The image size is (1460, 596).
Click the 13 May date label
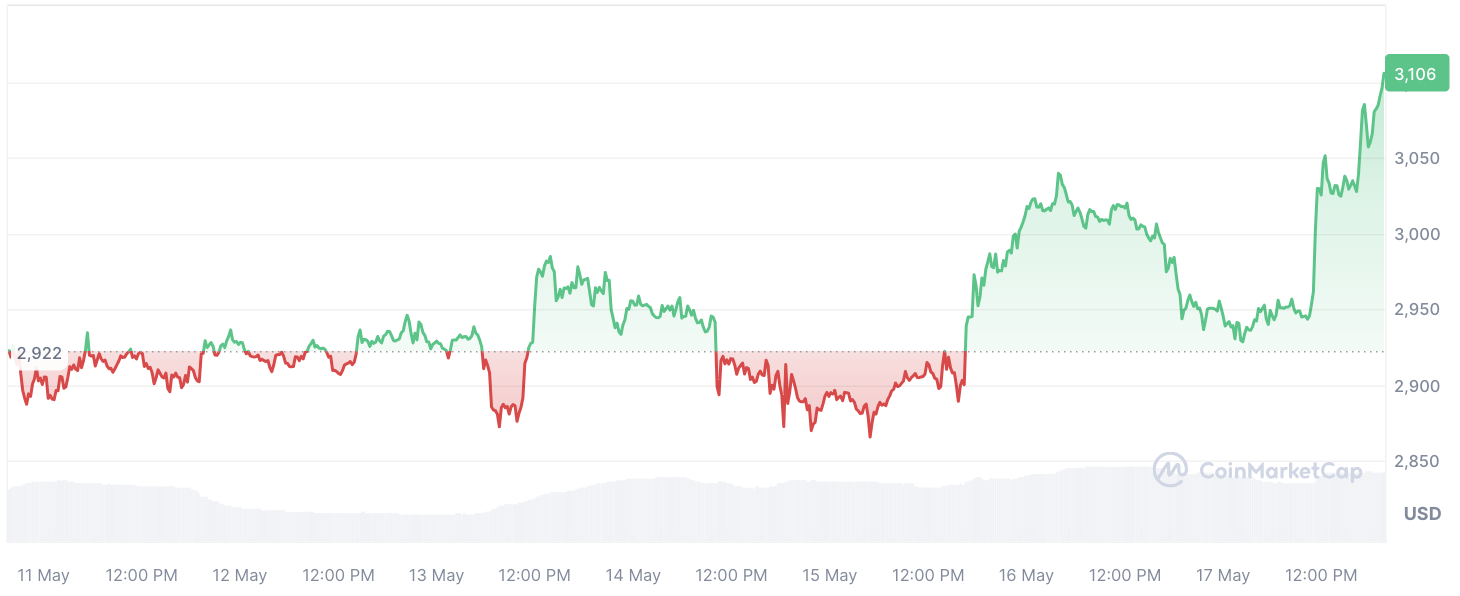point(437,575)
